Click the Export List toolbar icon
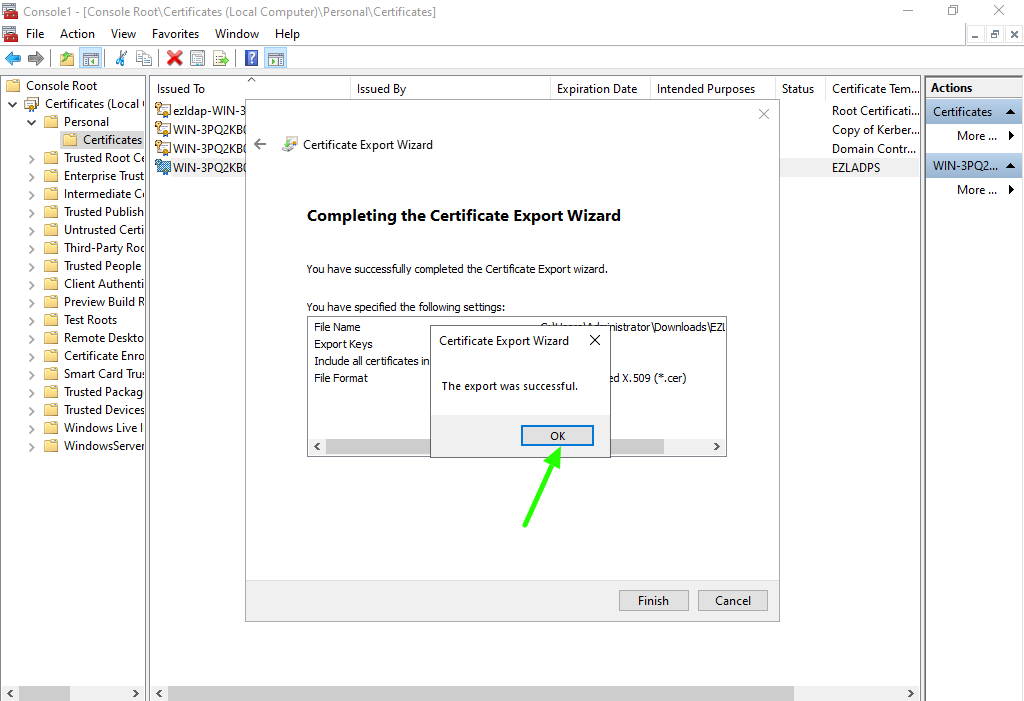Image resolution: width=1024 pixels, height=701 pixels. click(221, 59)
